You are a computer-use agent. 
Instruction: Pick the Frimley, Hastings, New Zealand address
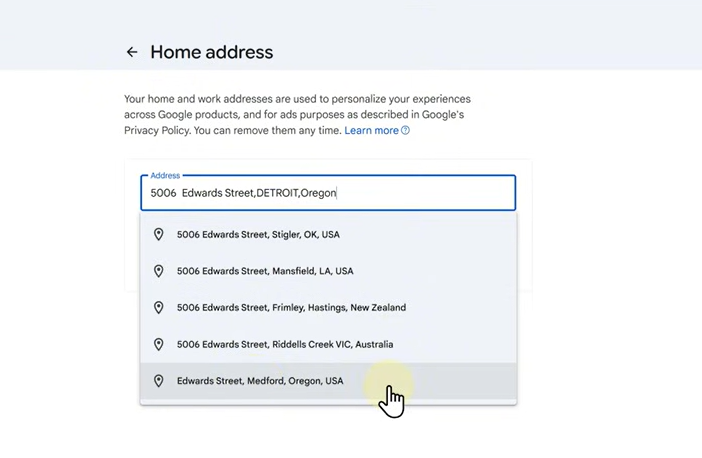pos(291,308)
